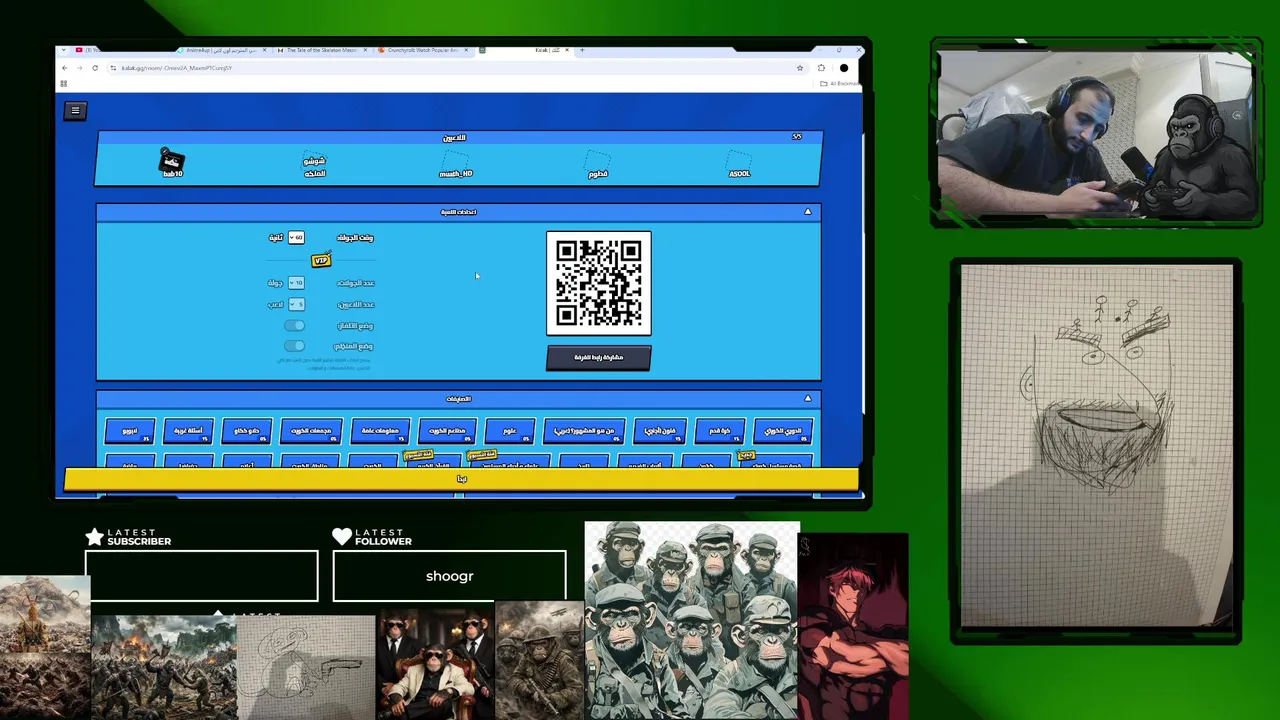Image resolution: width=1280 pixels, height=720 pixels.
Task: Click the sketch drawing camera panel
Action: (x=1096, y=445)
